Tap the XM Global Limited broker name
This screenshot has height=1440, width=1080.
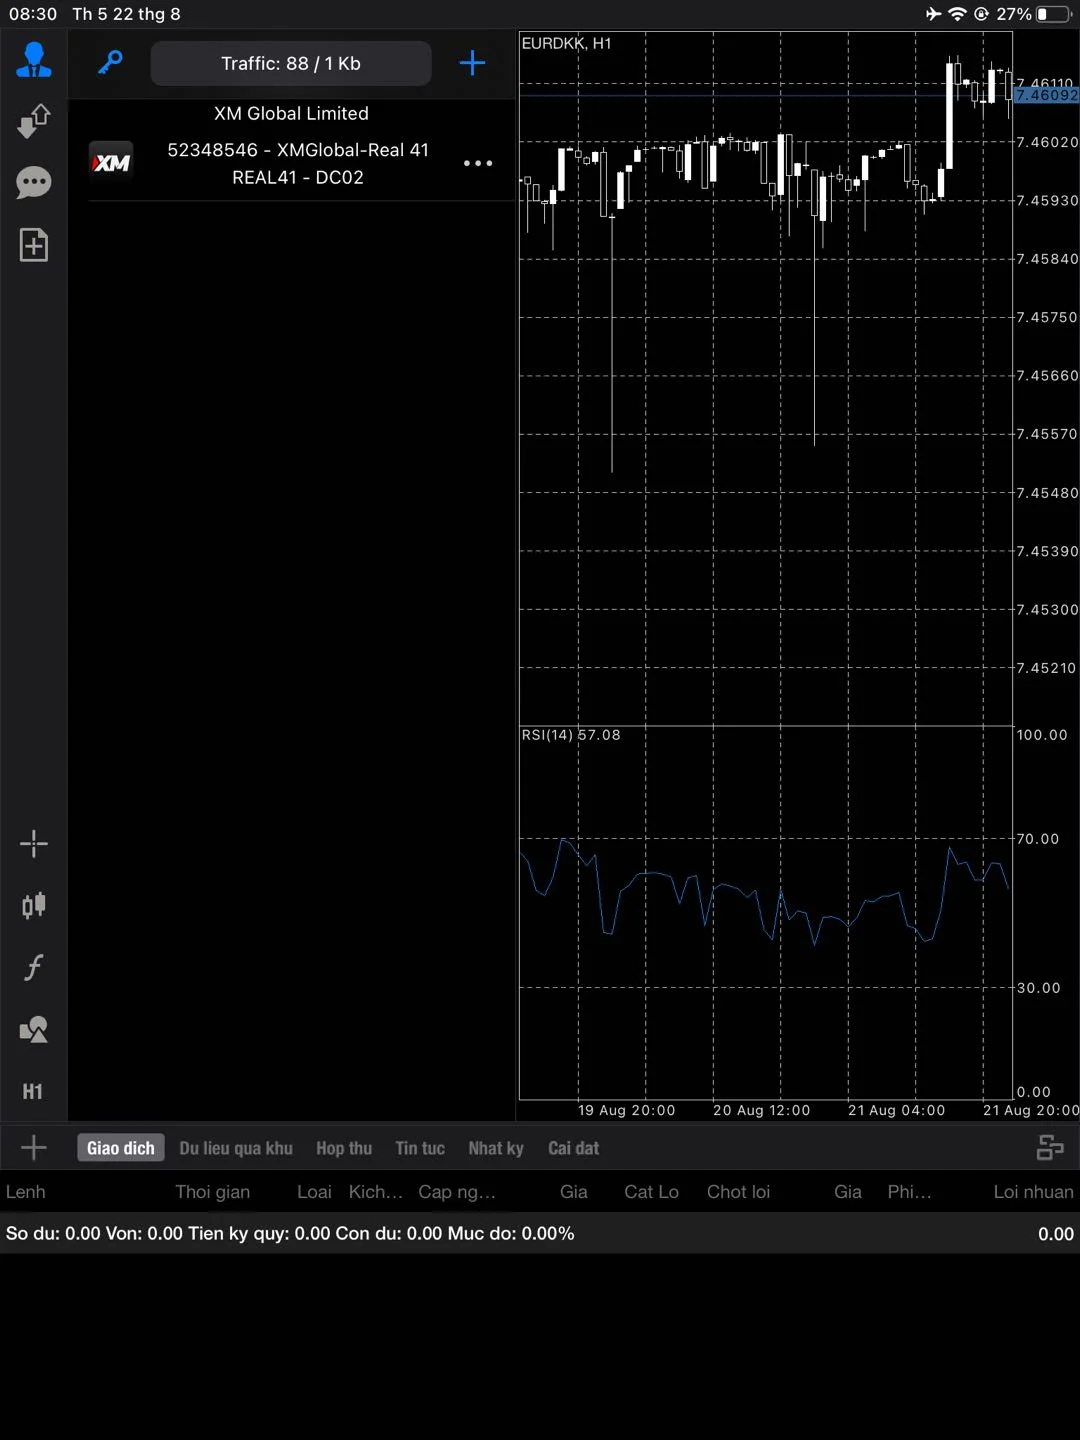tap(291, 114)
